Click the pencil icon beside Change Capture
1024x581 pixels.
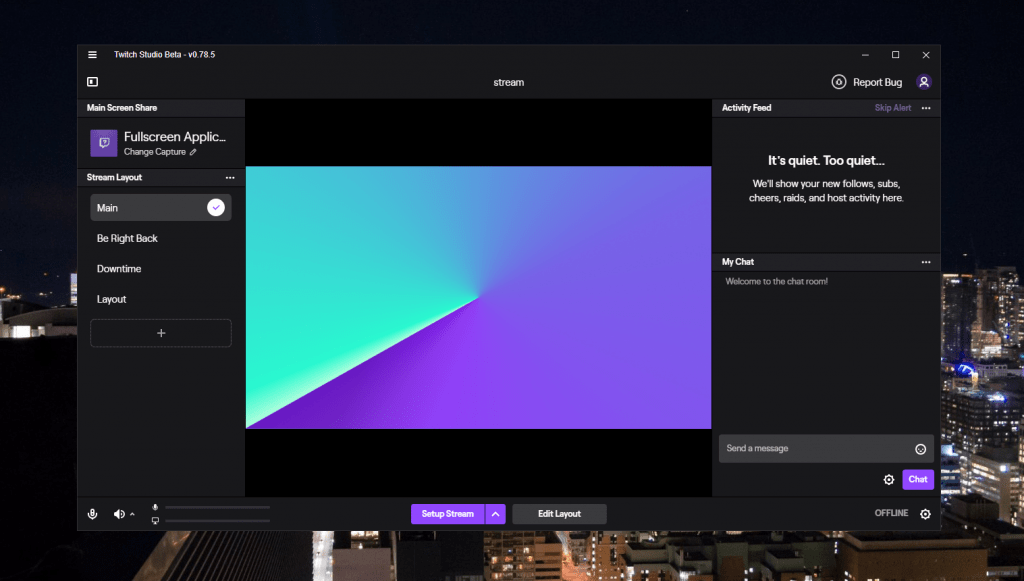[193, 153]
